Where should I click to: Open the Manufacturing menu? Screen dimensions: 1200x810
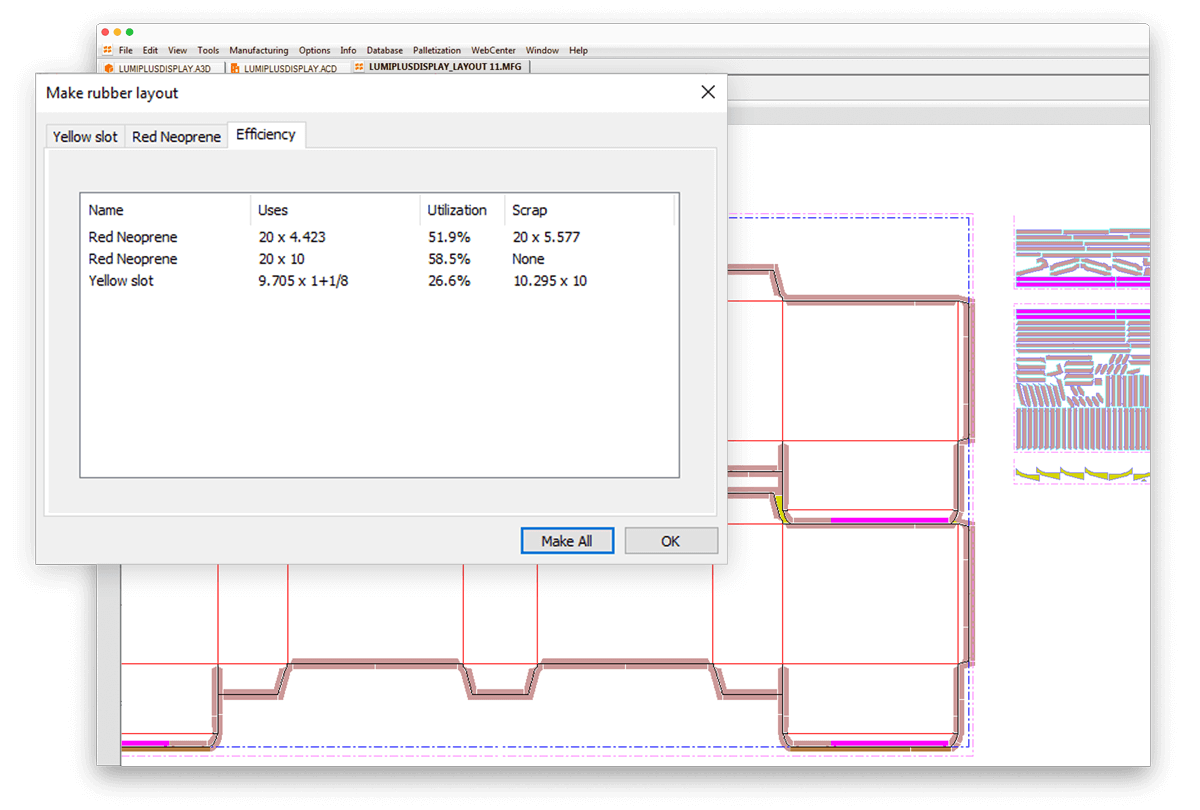pos(258,50)
